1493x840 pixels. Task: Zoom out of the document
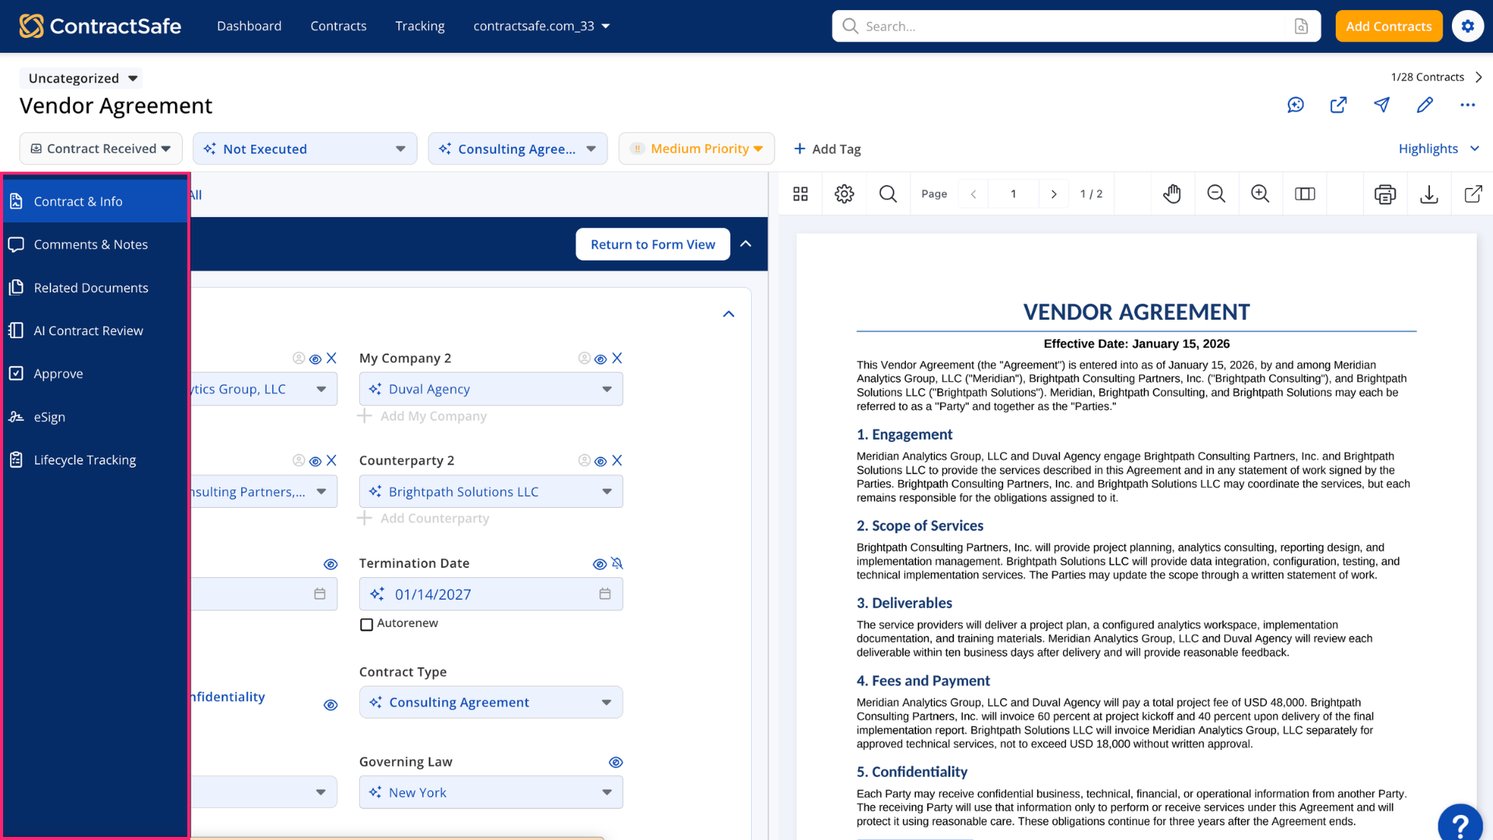tap(1216, 194)
